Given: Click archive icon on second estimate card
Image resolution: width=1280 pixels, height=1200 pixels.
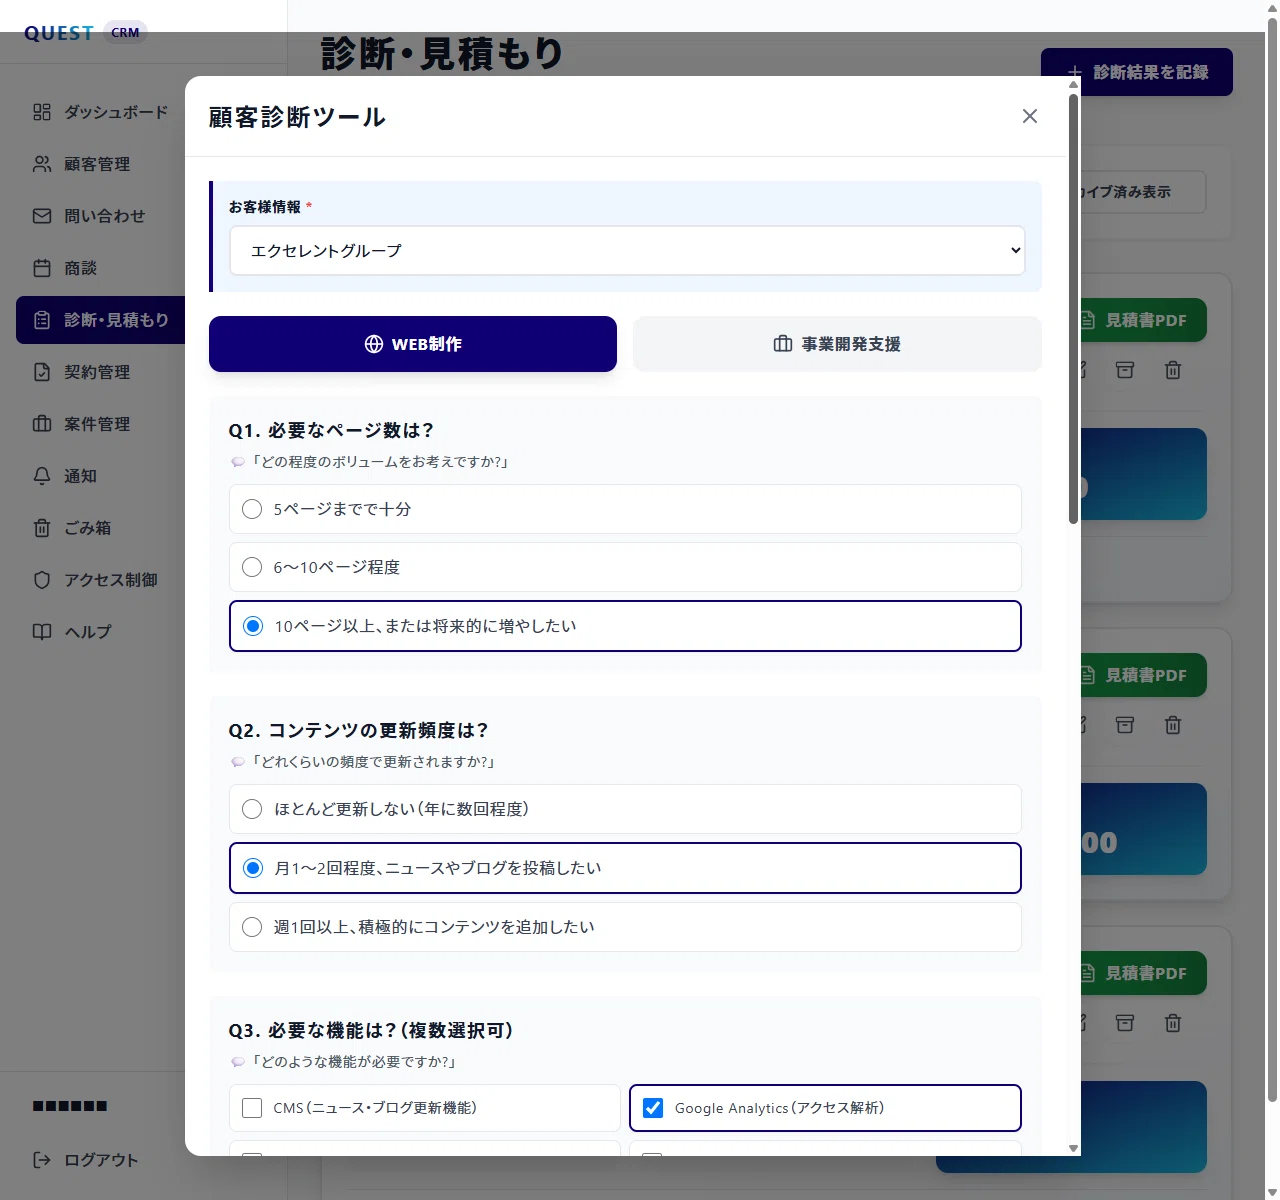Looking at the screenshot, I should [x=1125, y=725].
